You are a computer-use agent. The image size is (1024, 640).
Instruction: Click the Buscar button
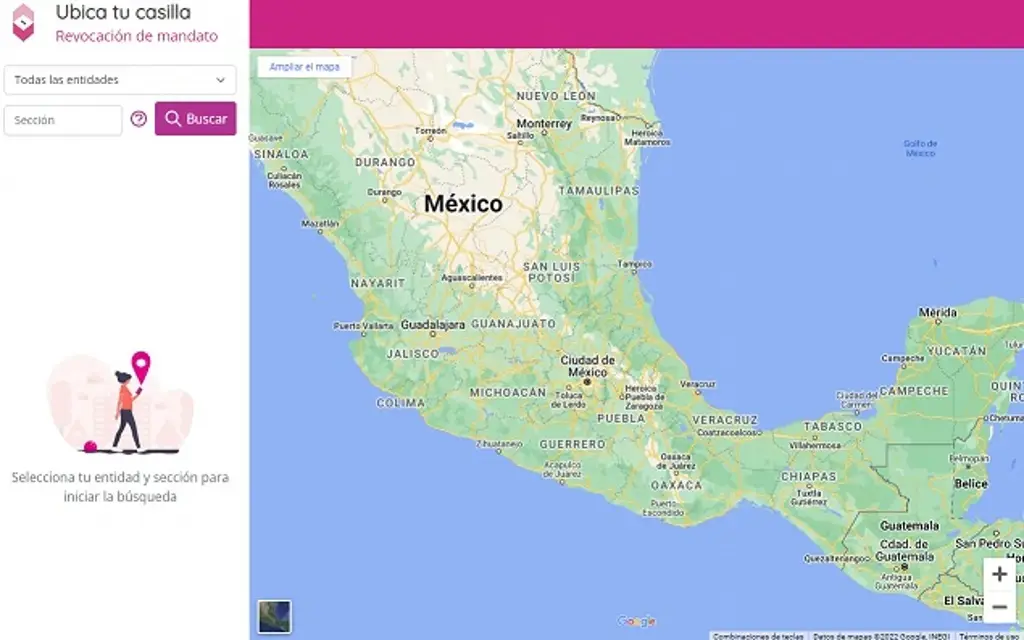click(x=195, y=118)
